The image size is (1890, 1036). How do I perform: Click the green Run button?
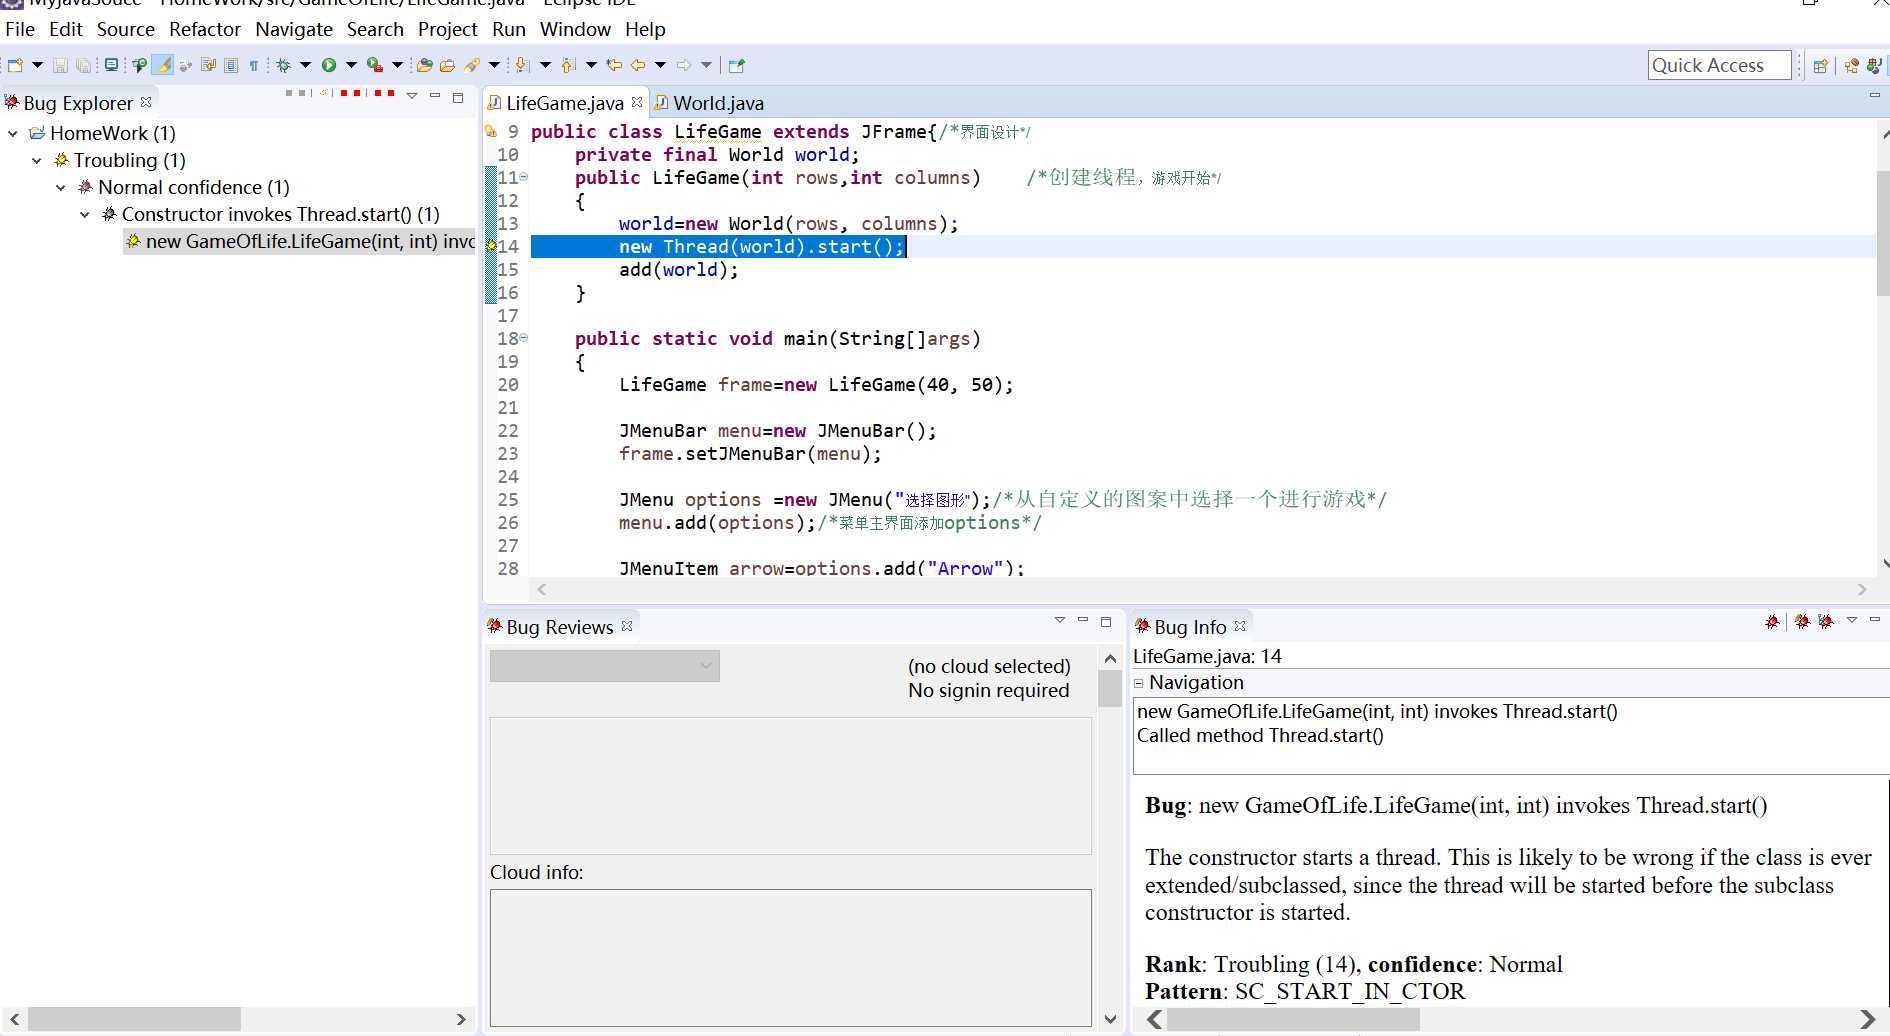[x=328, y=65]
